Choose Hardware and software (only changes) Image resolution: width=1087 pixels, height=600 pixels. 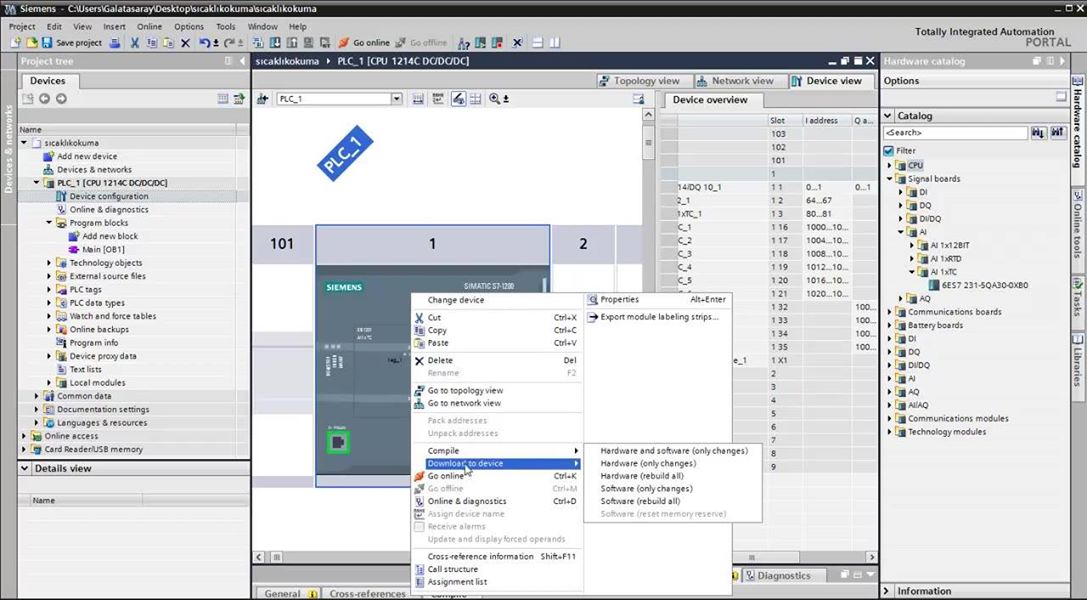(674, 451)
